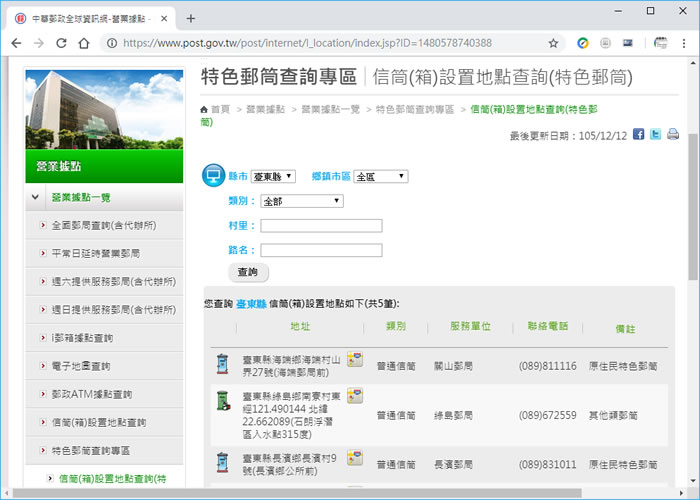Click 營業據點 breadcrumb link
The height and width of the screenshot is (500, 700).
point(266,109)
